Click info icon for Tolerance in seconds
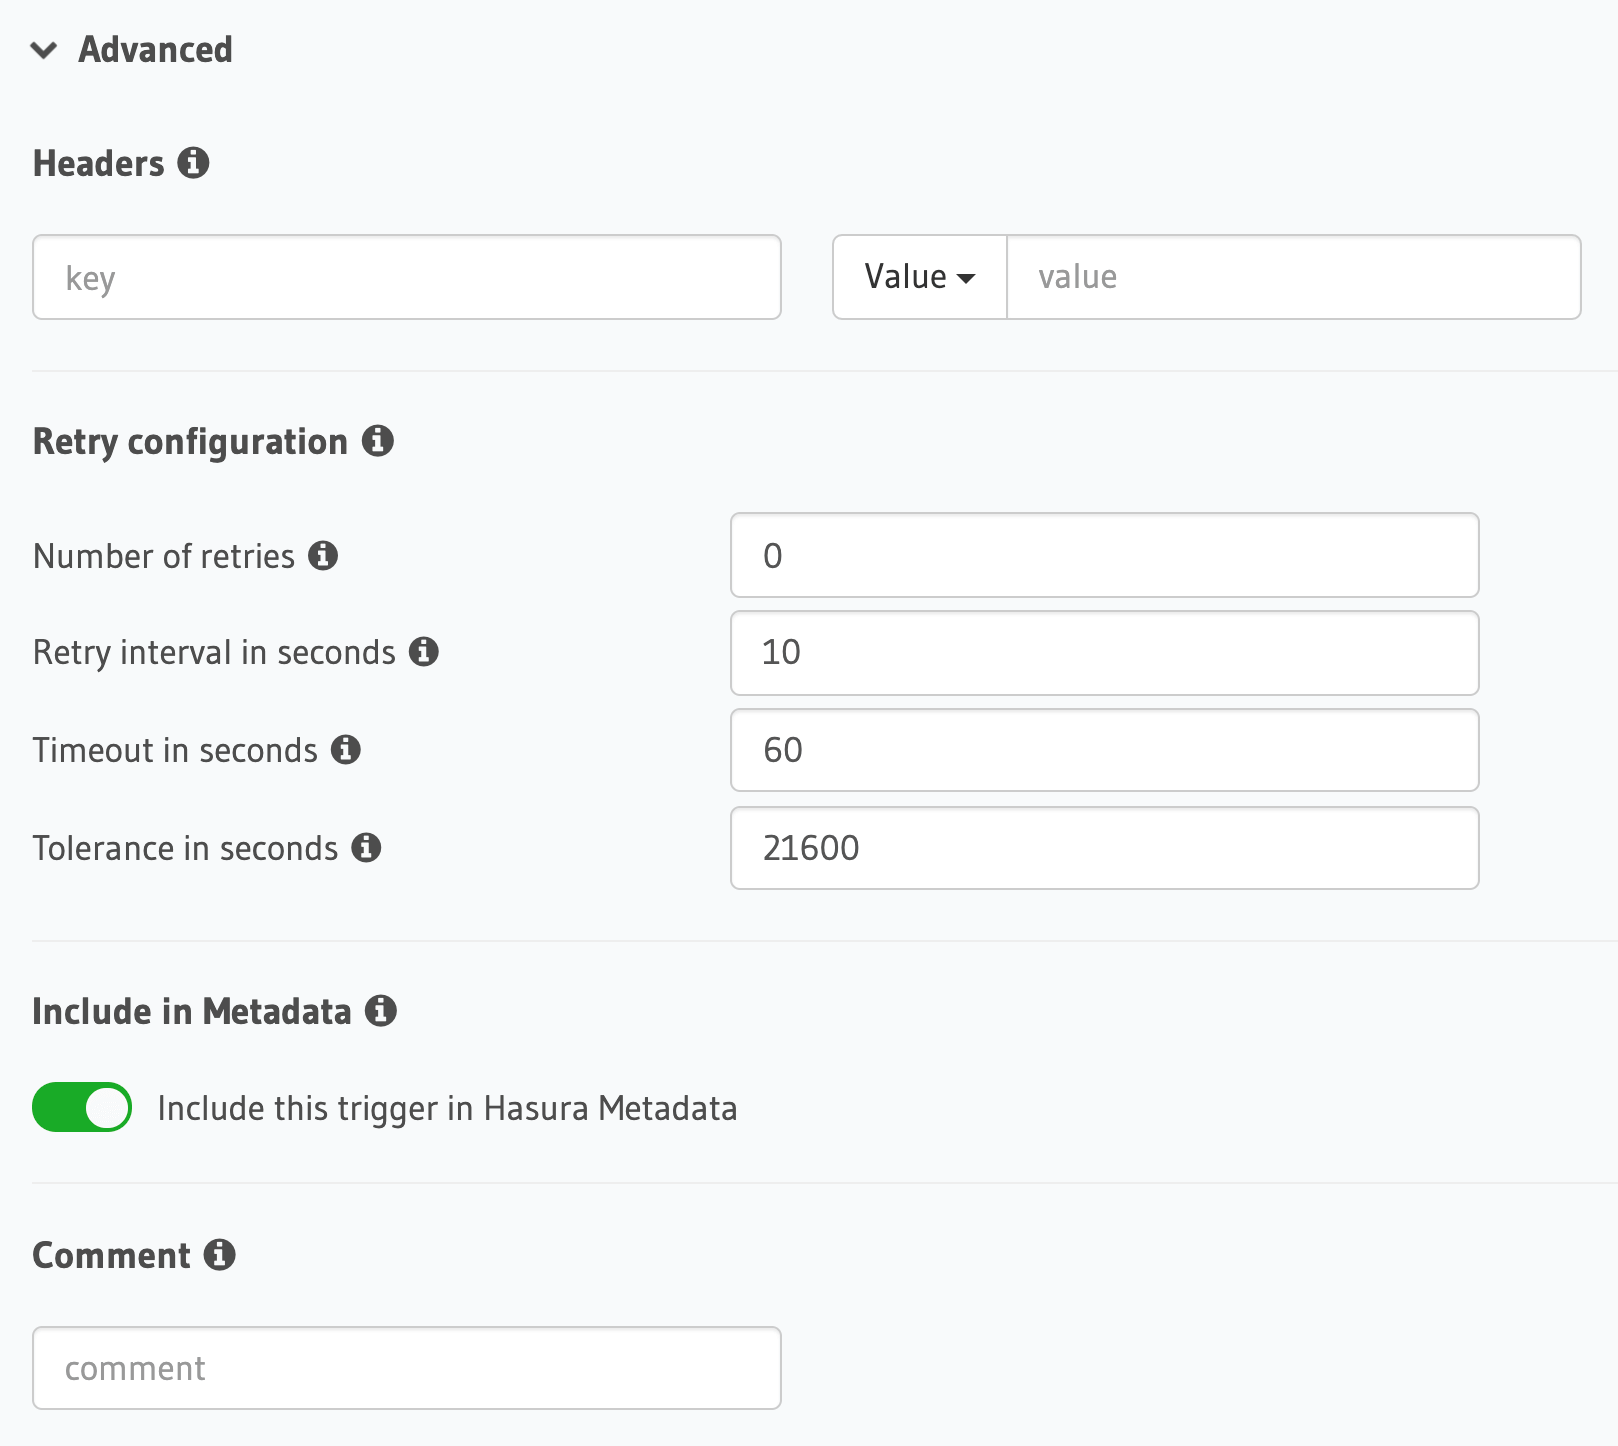The height and width of the screenshot is (1446, 1618). 366,848
